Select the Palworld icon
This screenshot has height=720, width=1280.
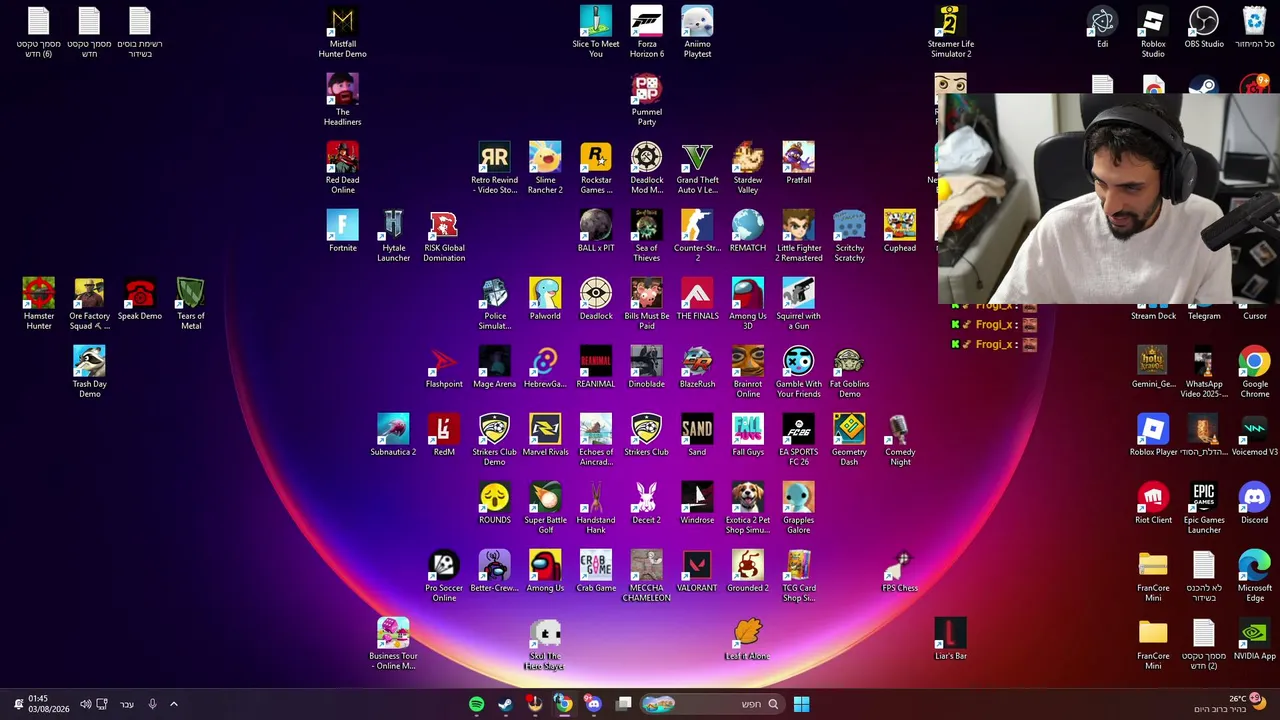(x=545, y=300)
